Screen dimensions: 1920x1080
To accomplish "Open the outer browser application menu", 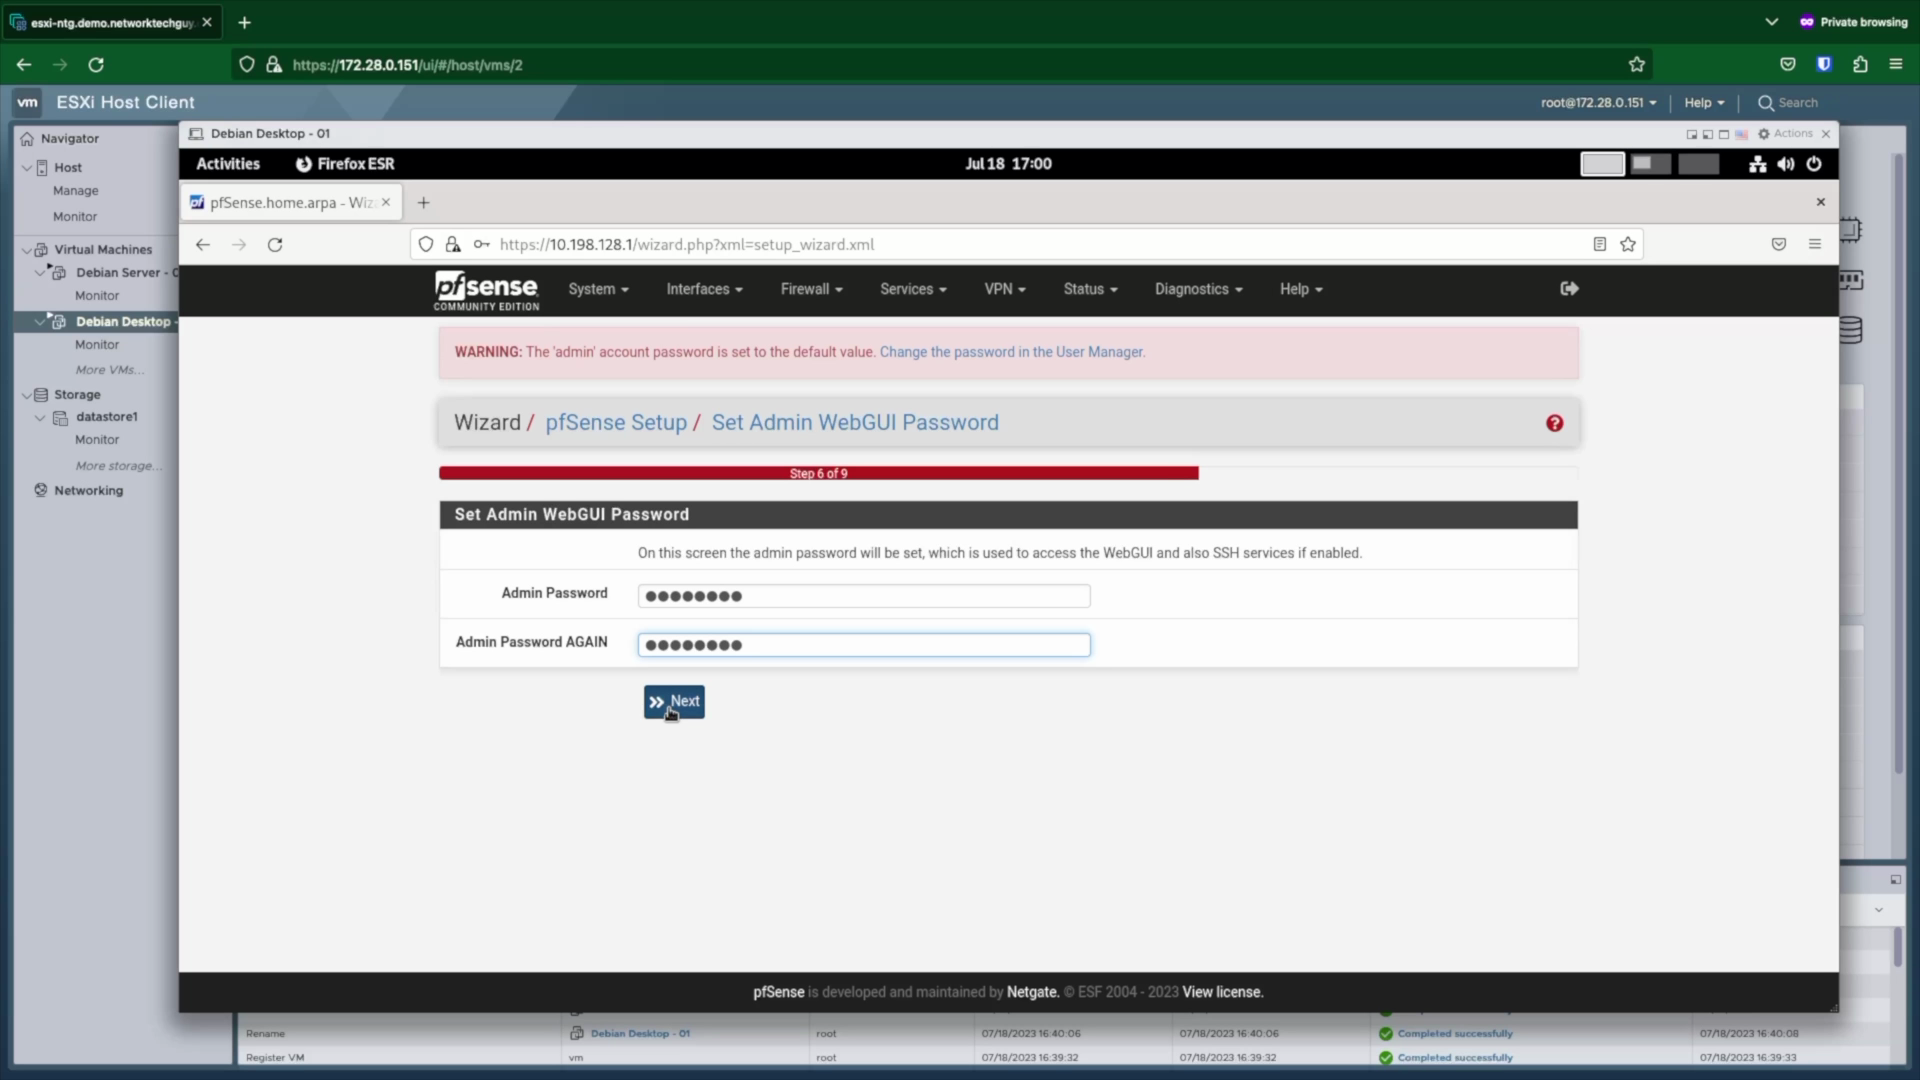I will tap(1896, 65).
